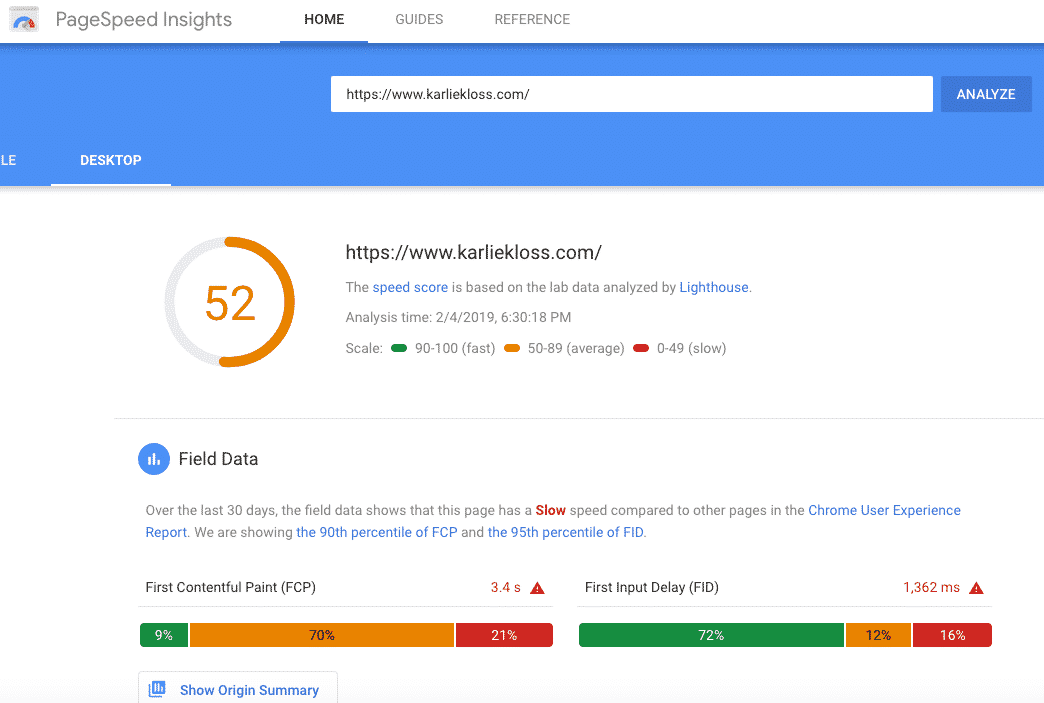Image resolution: width=1044 pixels, height=703 pixels.
Task: Click the Field Data heading
Action: [218, 459]
